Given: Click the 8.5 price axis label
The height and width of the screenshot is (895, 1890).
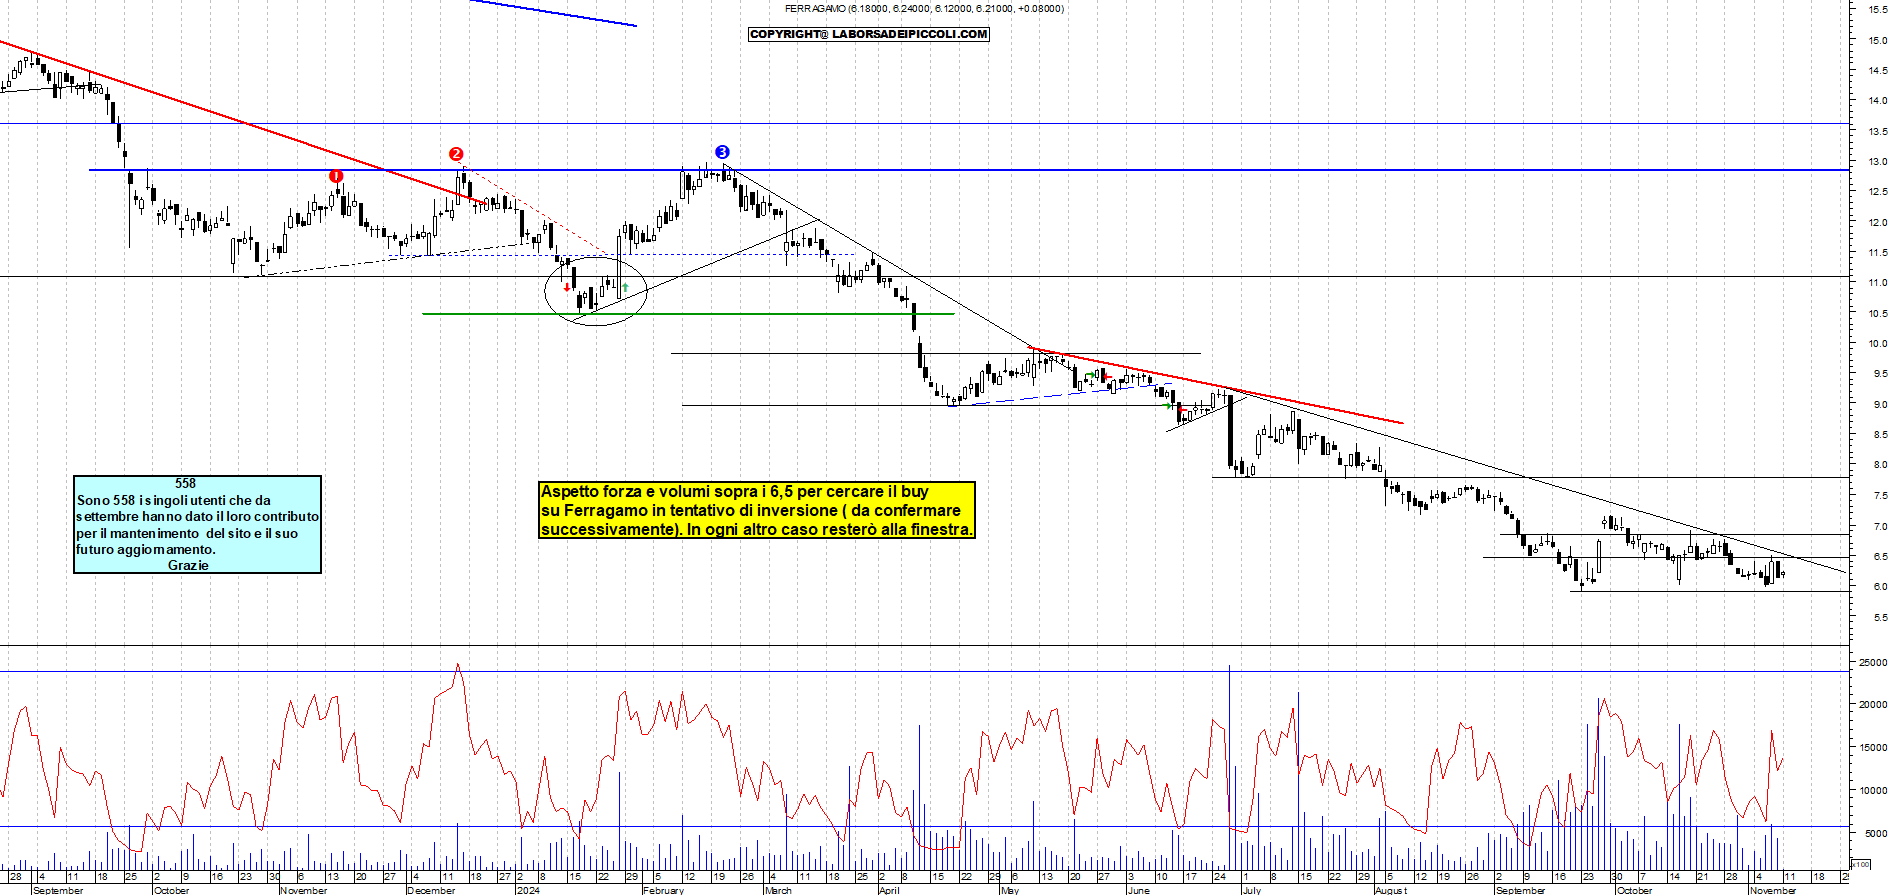Looking at the screenshot, I should click(1879, 434).
